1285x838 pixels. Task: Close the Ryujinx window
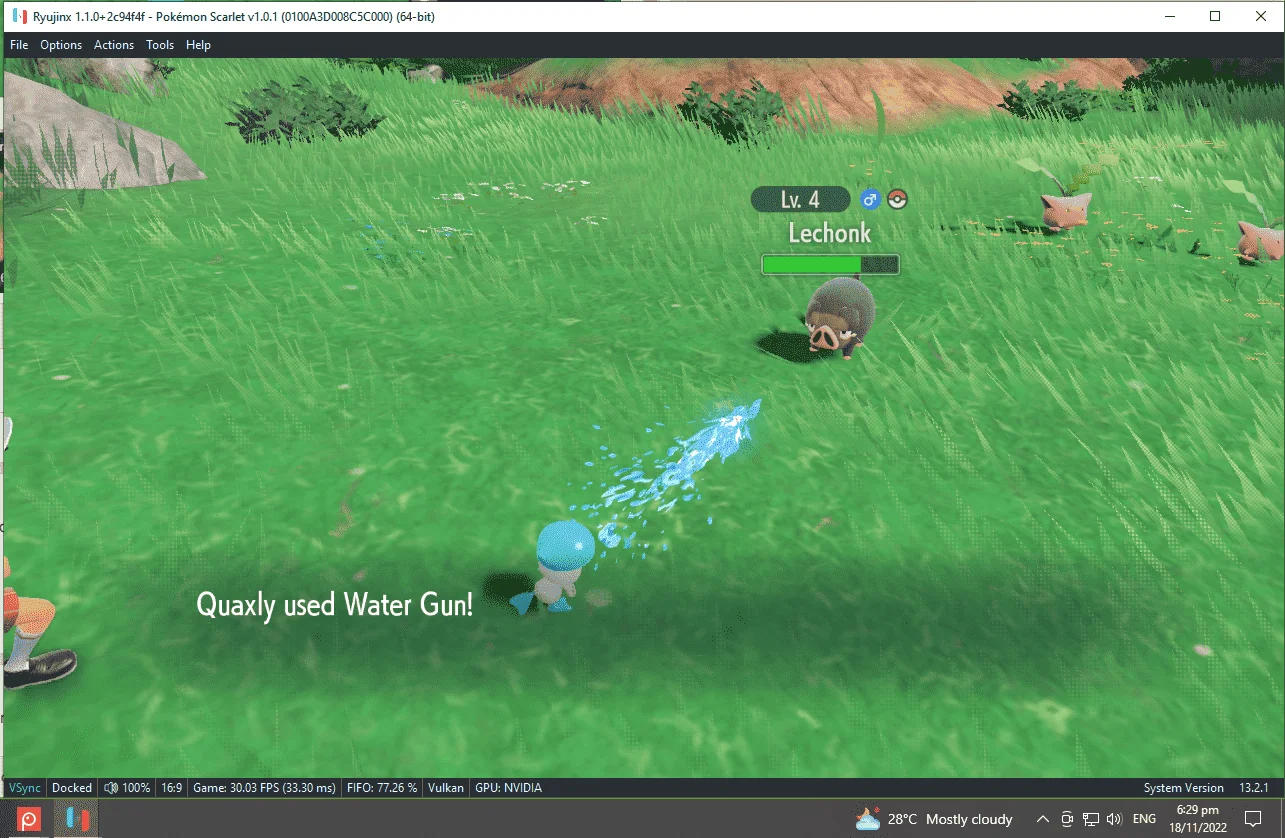(x=1261, y=16)
